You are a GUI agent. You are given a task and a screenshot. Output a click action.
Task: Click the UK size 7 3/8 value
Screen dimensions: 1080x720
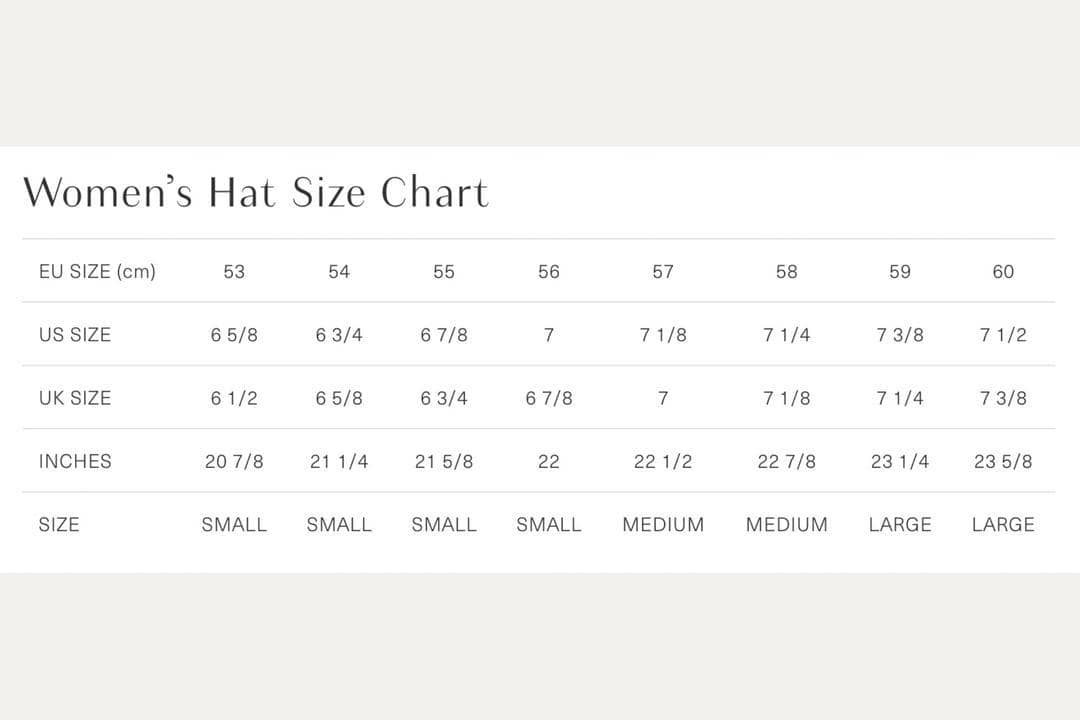point(1003,398)
